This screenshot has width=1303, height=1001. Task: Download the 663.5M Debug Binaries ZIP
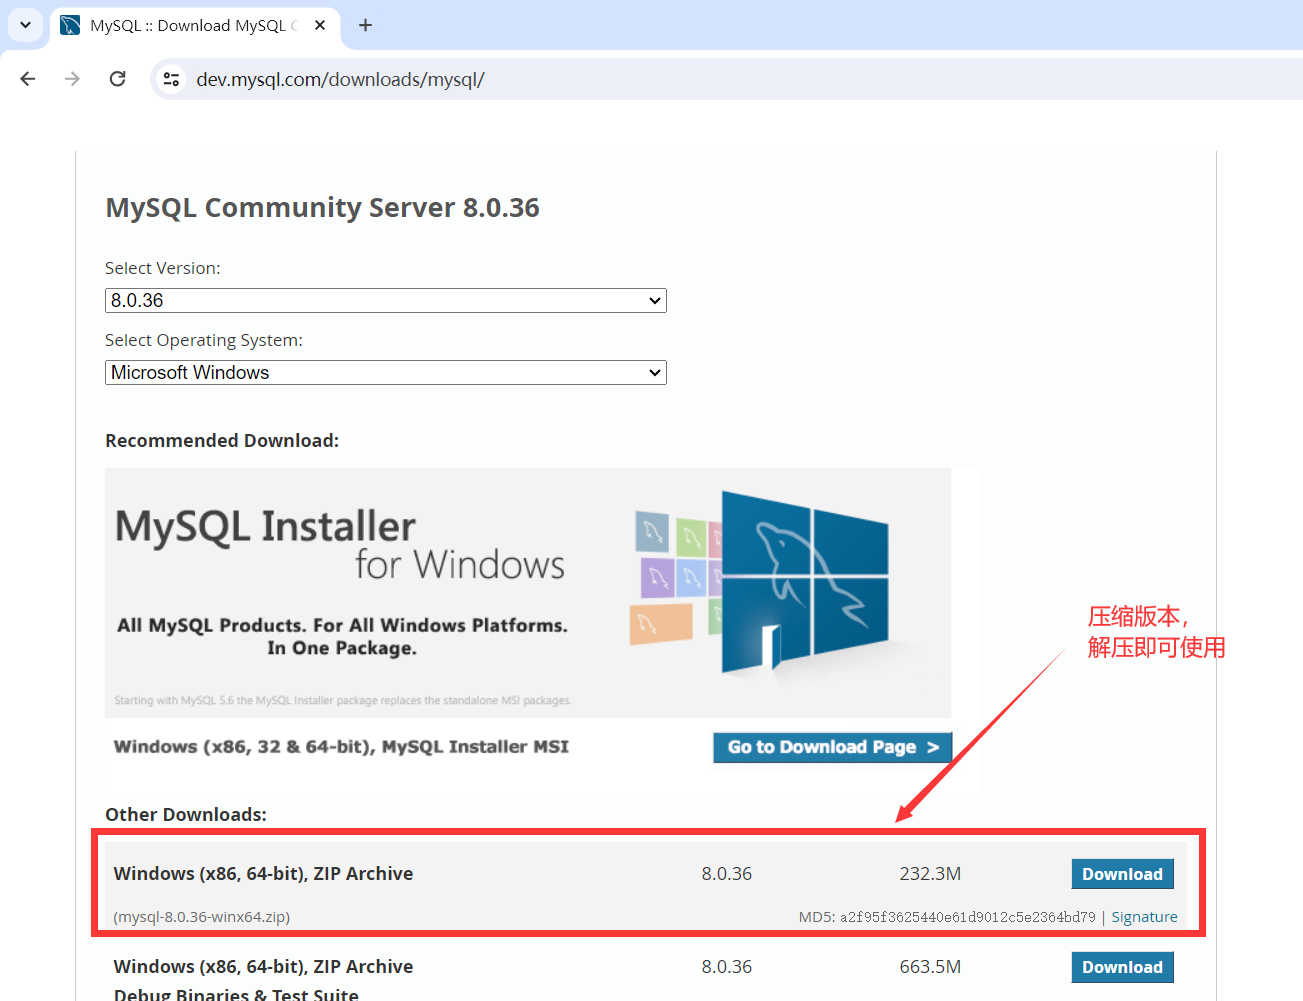tap(1122, 967)
